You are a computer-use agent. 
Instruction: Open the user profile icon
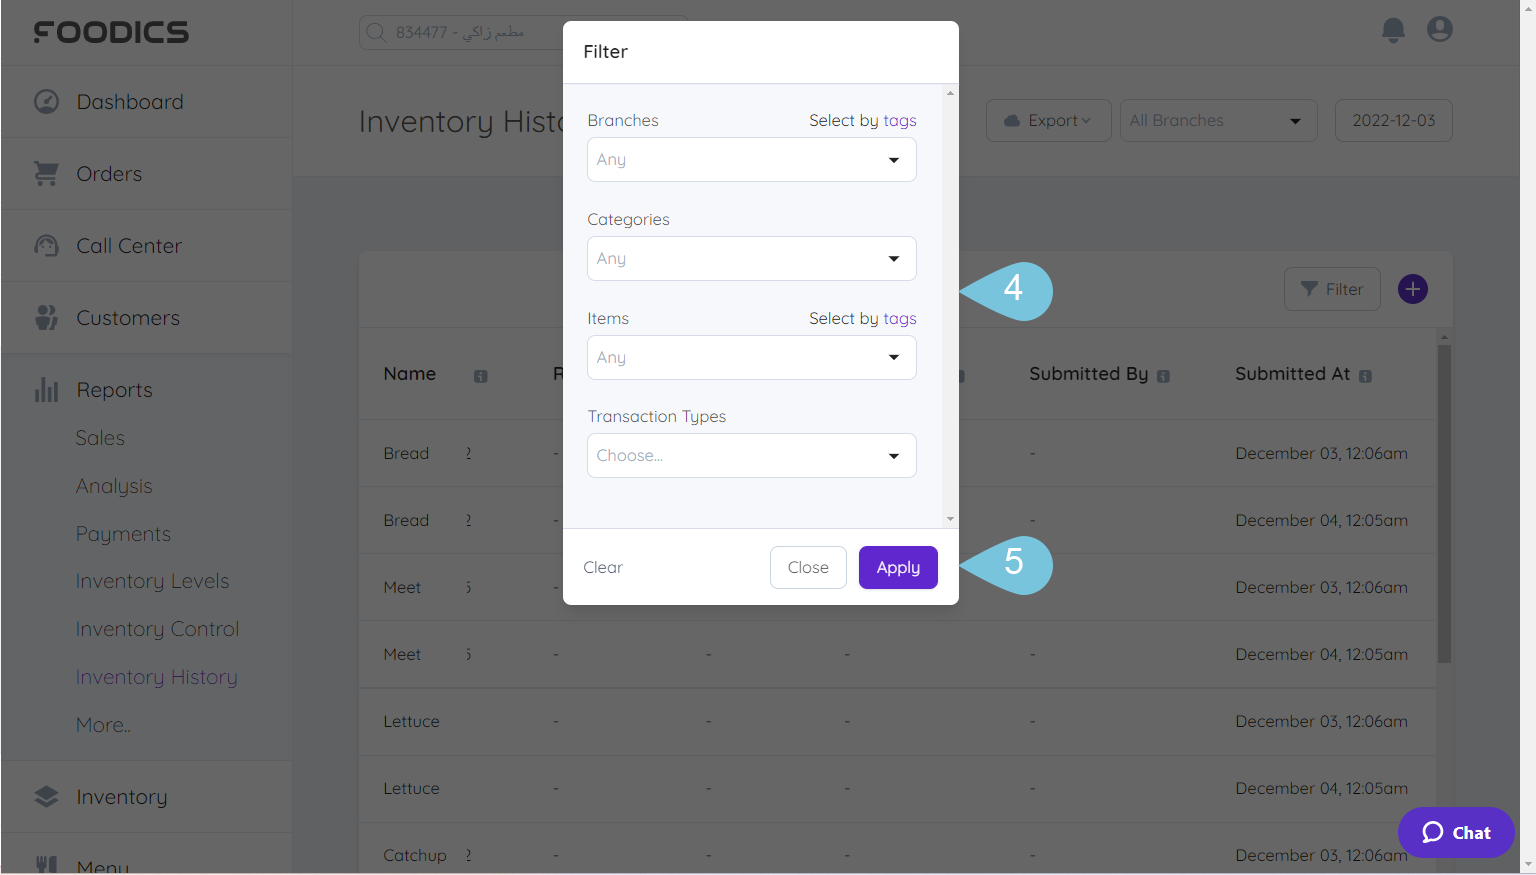point(1439,30)
